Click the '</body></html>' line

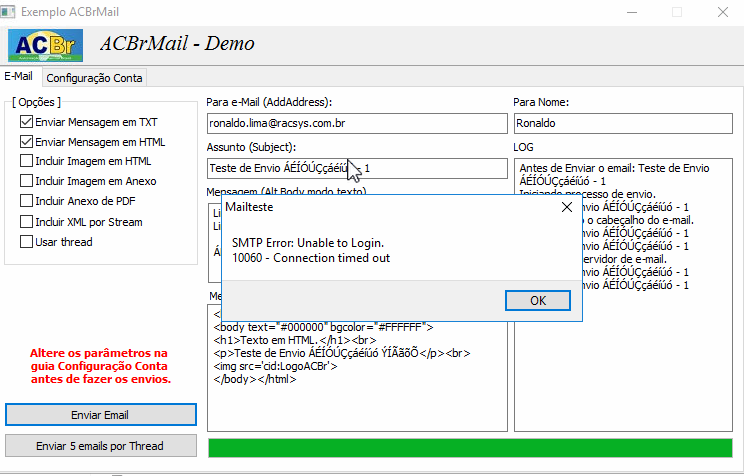pyautogui.click(x=255, y=379)
